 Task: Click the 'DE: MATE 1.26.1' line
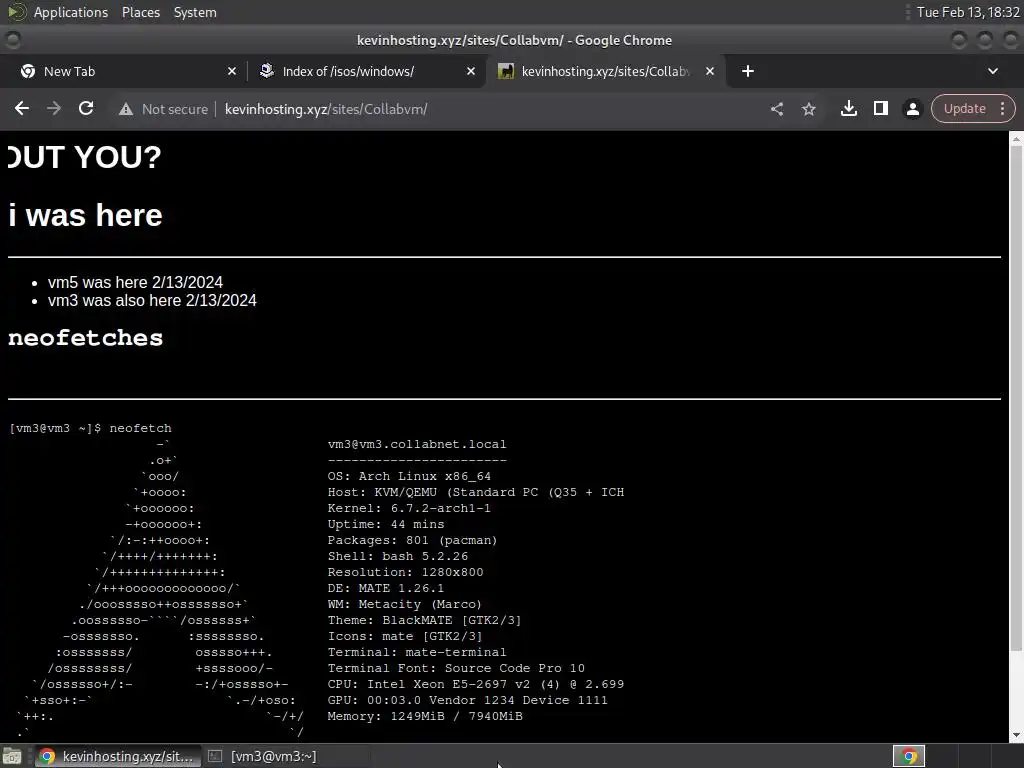pos(385,588)
